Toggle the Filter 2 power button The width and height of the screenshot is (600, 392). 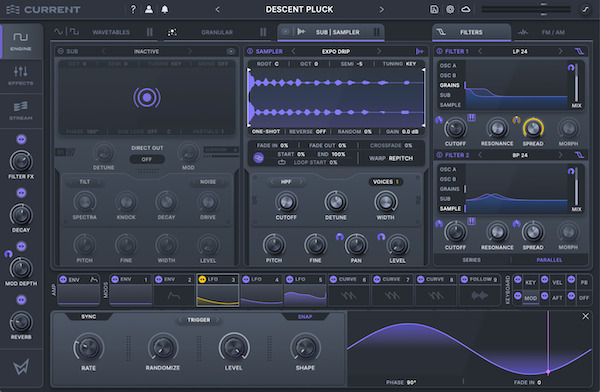439,155
